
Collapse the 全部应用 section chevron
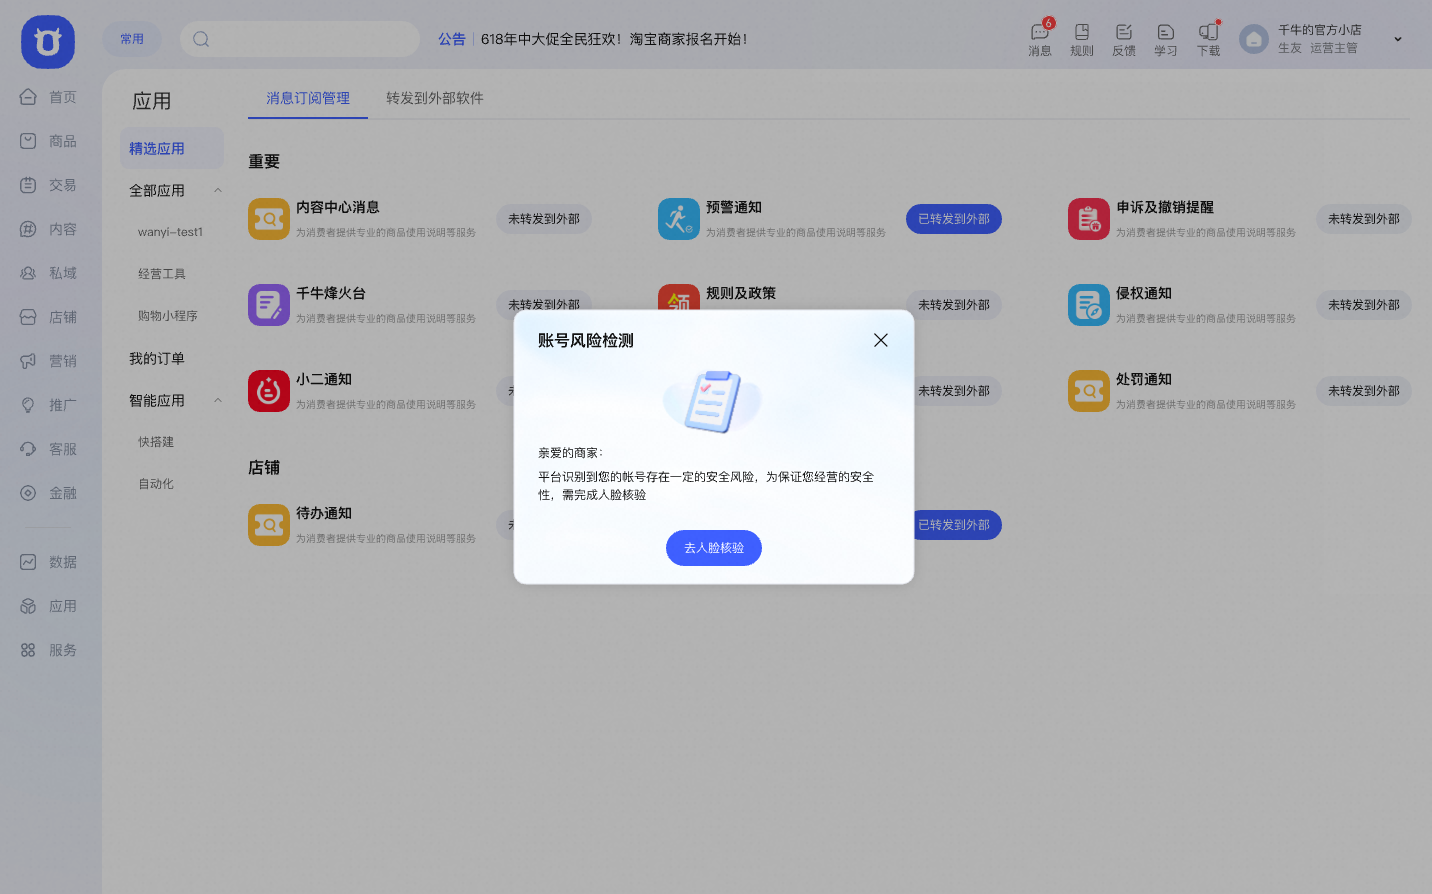[218, 191]
